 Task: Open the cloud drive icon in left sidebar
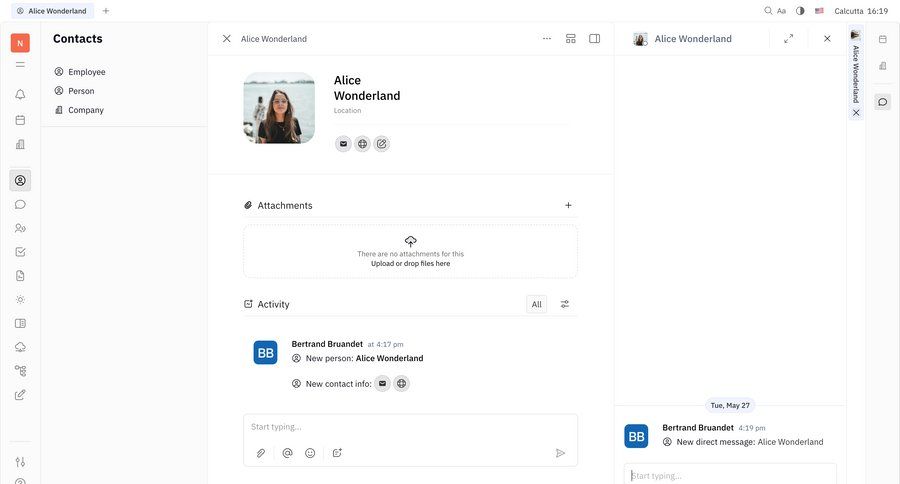point(20,347)
